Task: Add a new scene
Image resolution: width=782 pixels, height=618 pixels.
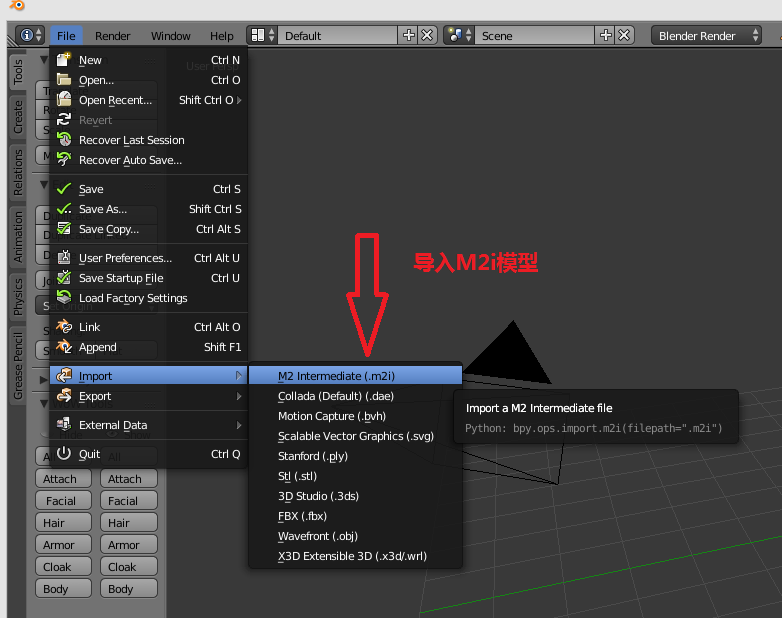Action: (605, 35)
